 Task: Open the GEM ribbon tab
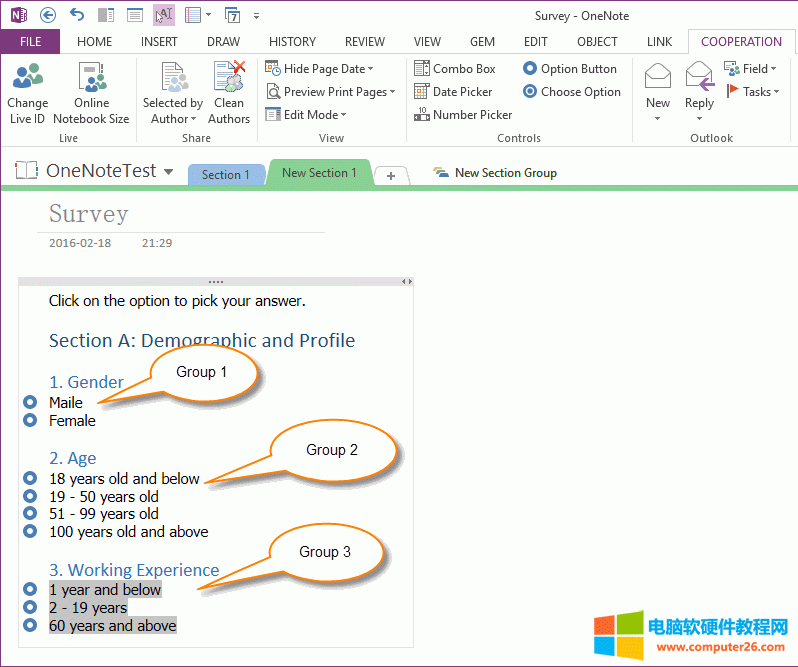coord(482,42)
